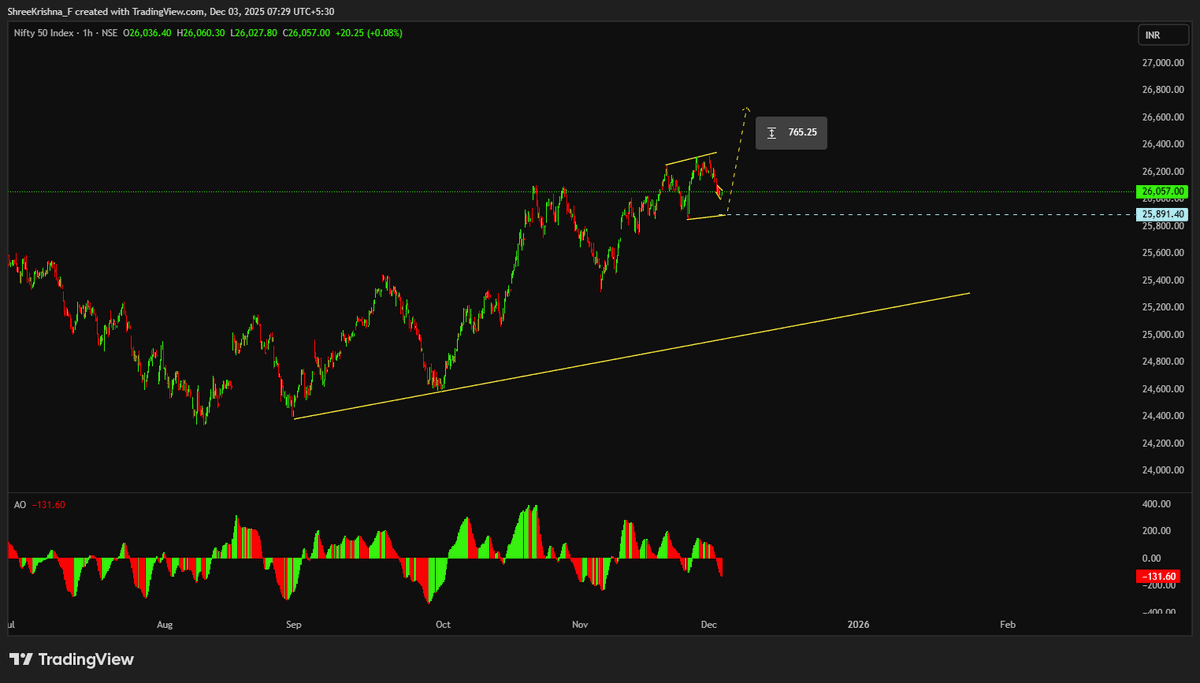Click the 25,200.00 price axis label
Screen dimensions: 1200x683
[1162, 307]
